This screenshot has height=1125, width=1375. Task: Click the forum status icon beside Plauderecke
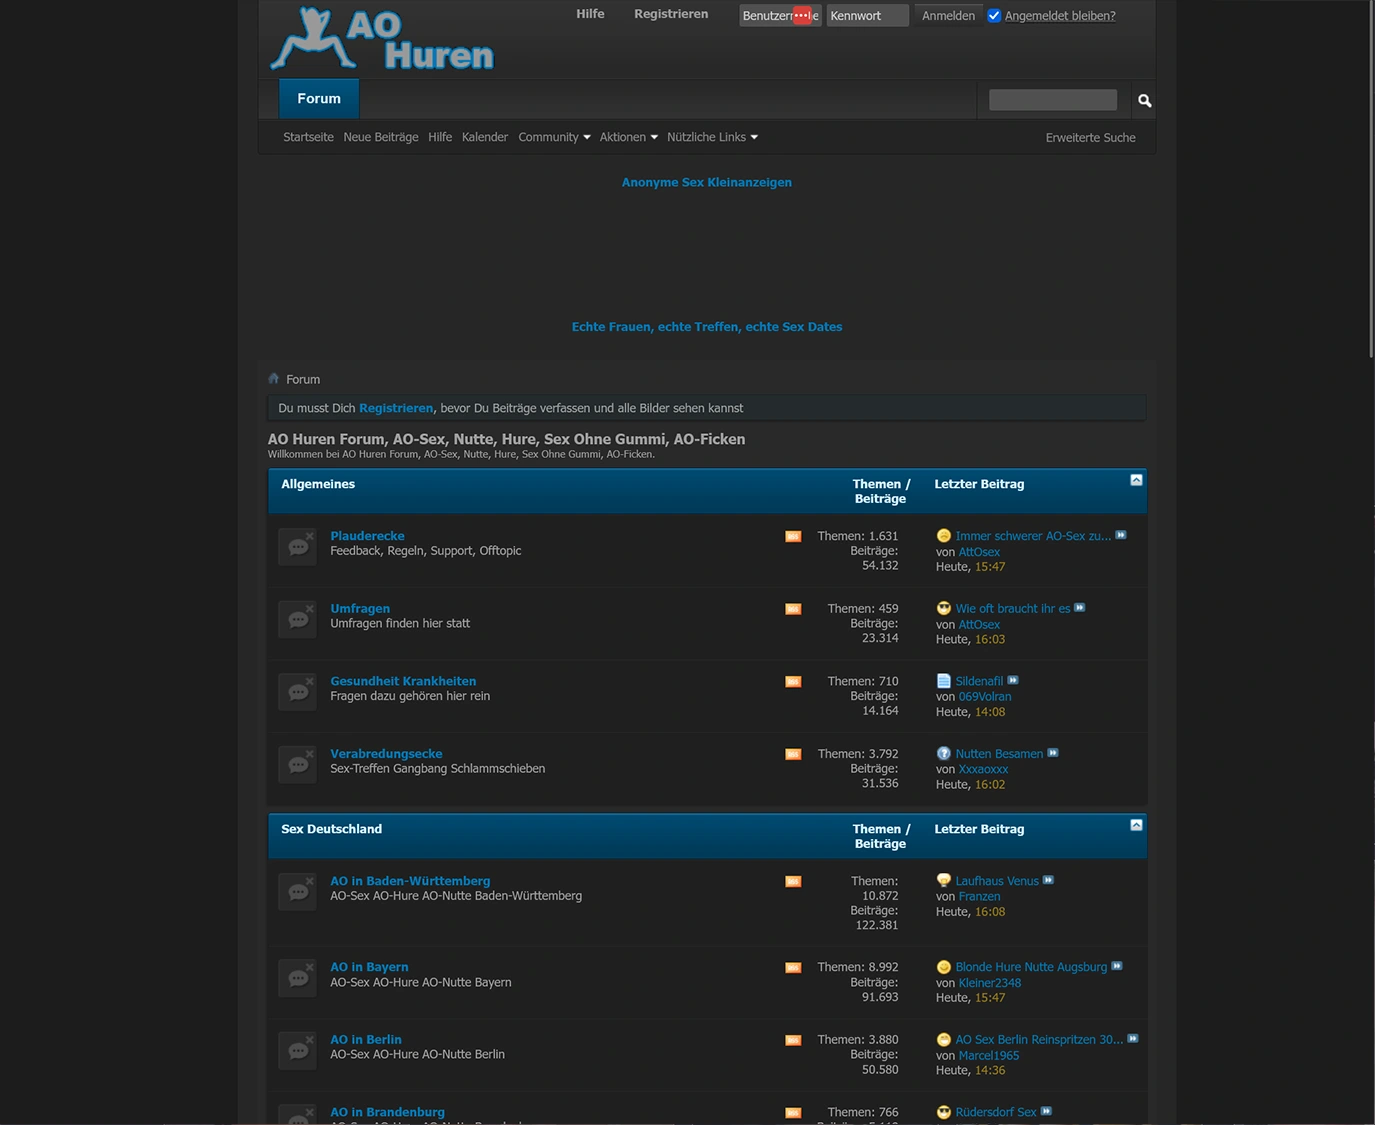click(298, 547)
